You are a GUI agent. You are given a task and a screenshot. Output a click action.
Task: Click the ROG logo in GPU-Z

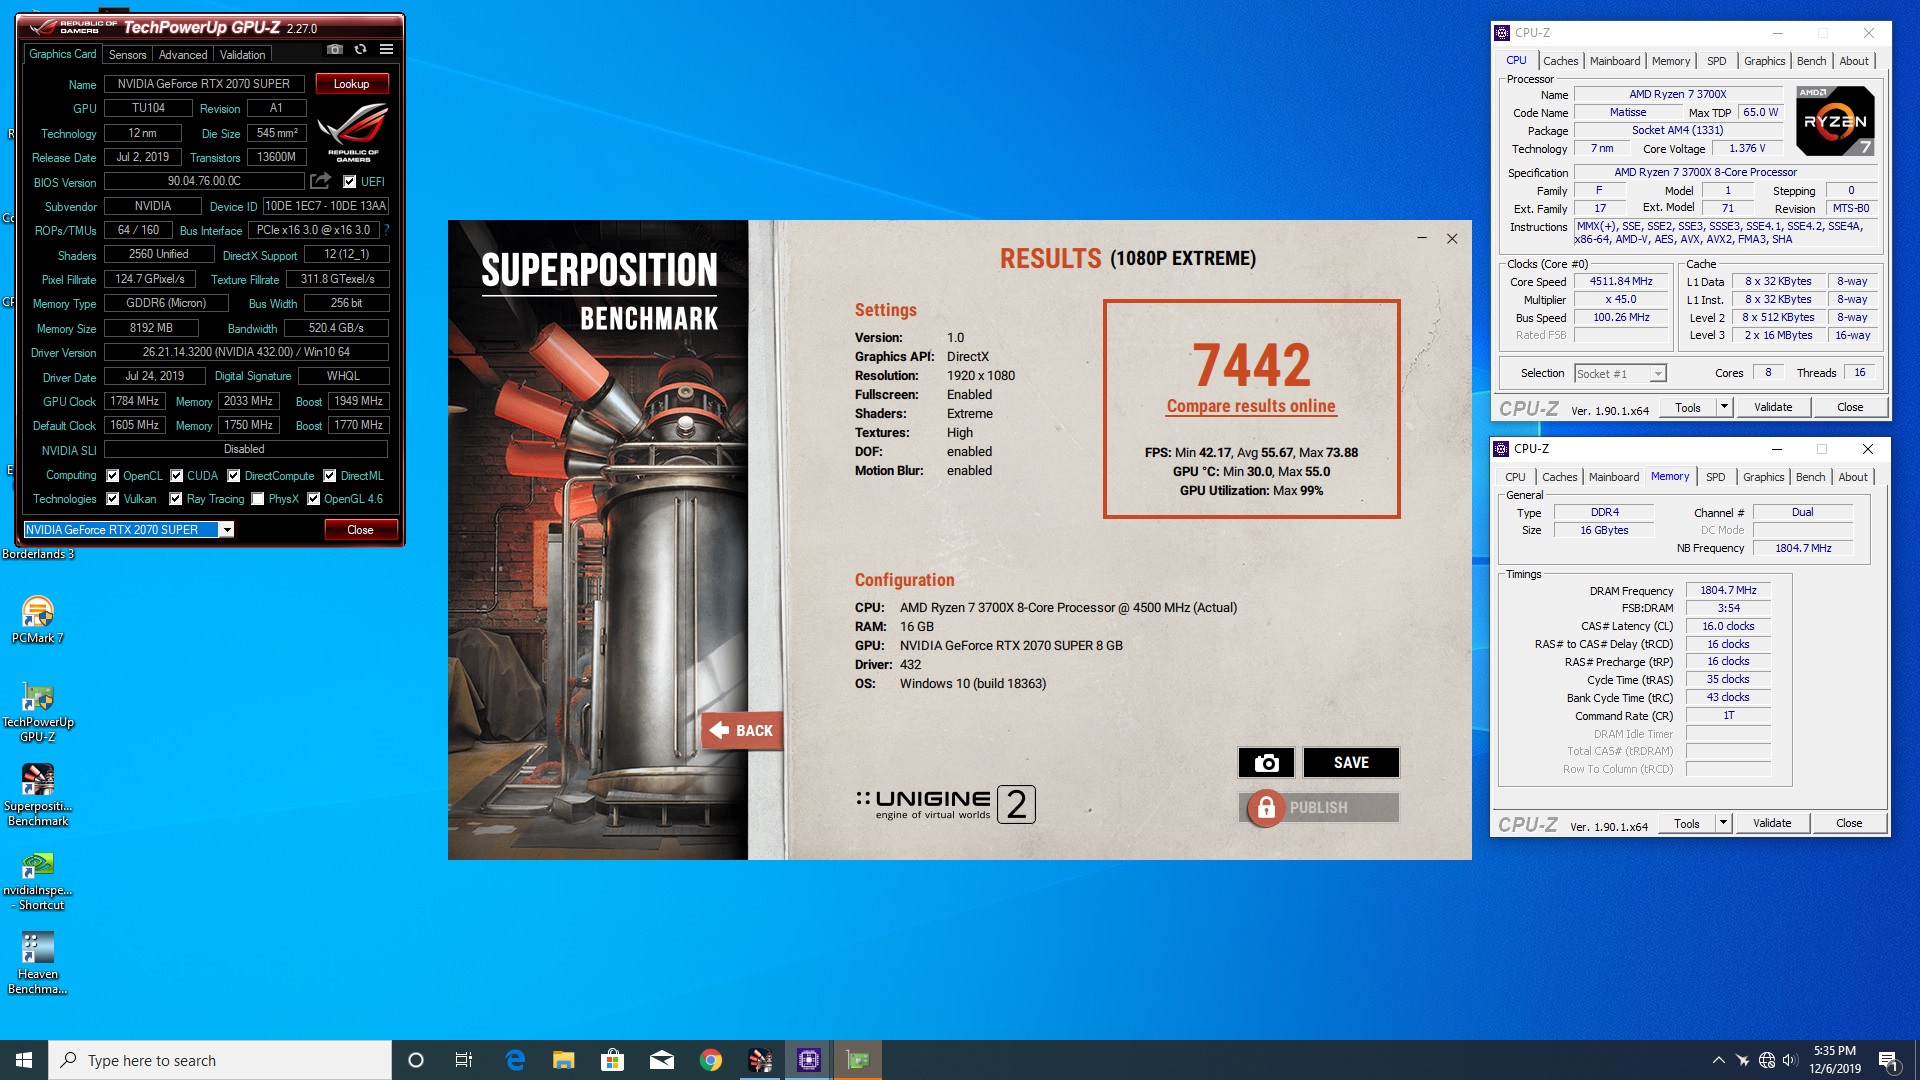tap(352, 132)
